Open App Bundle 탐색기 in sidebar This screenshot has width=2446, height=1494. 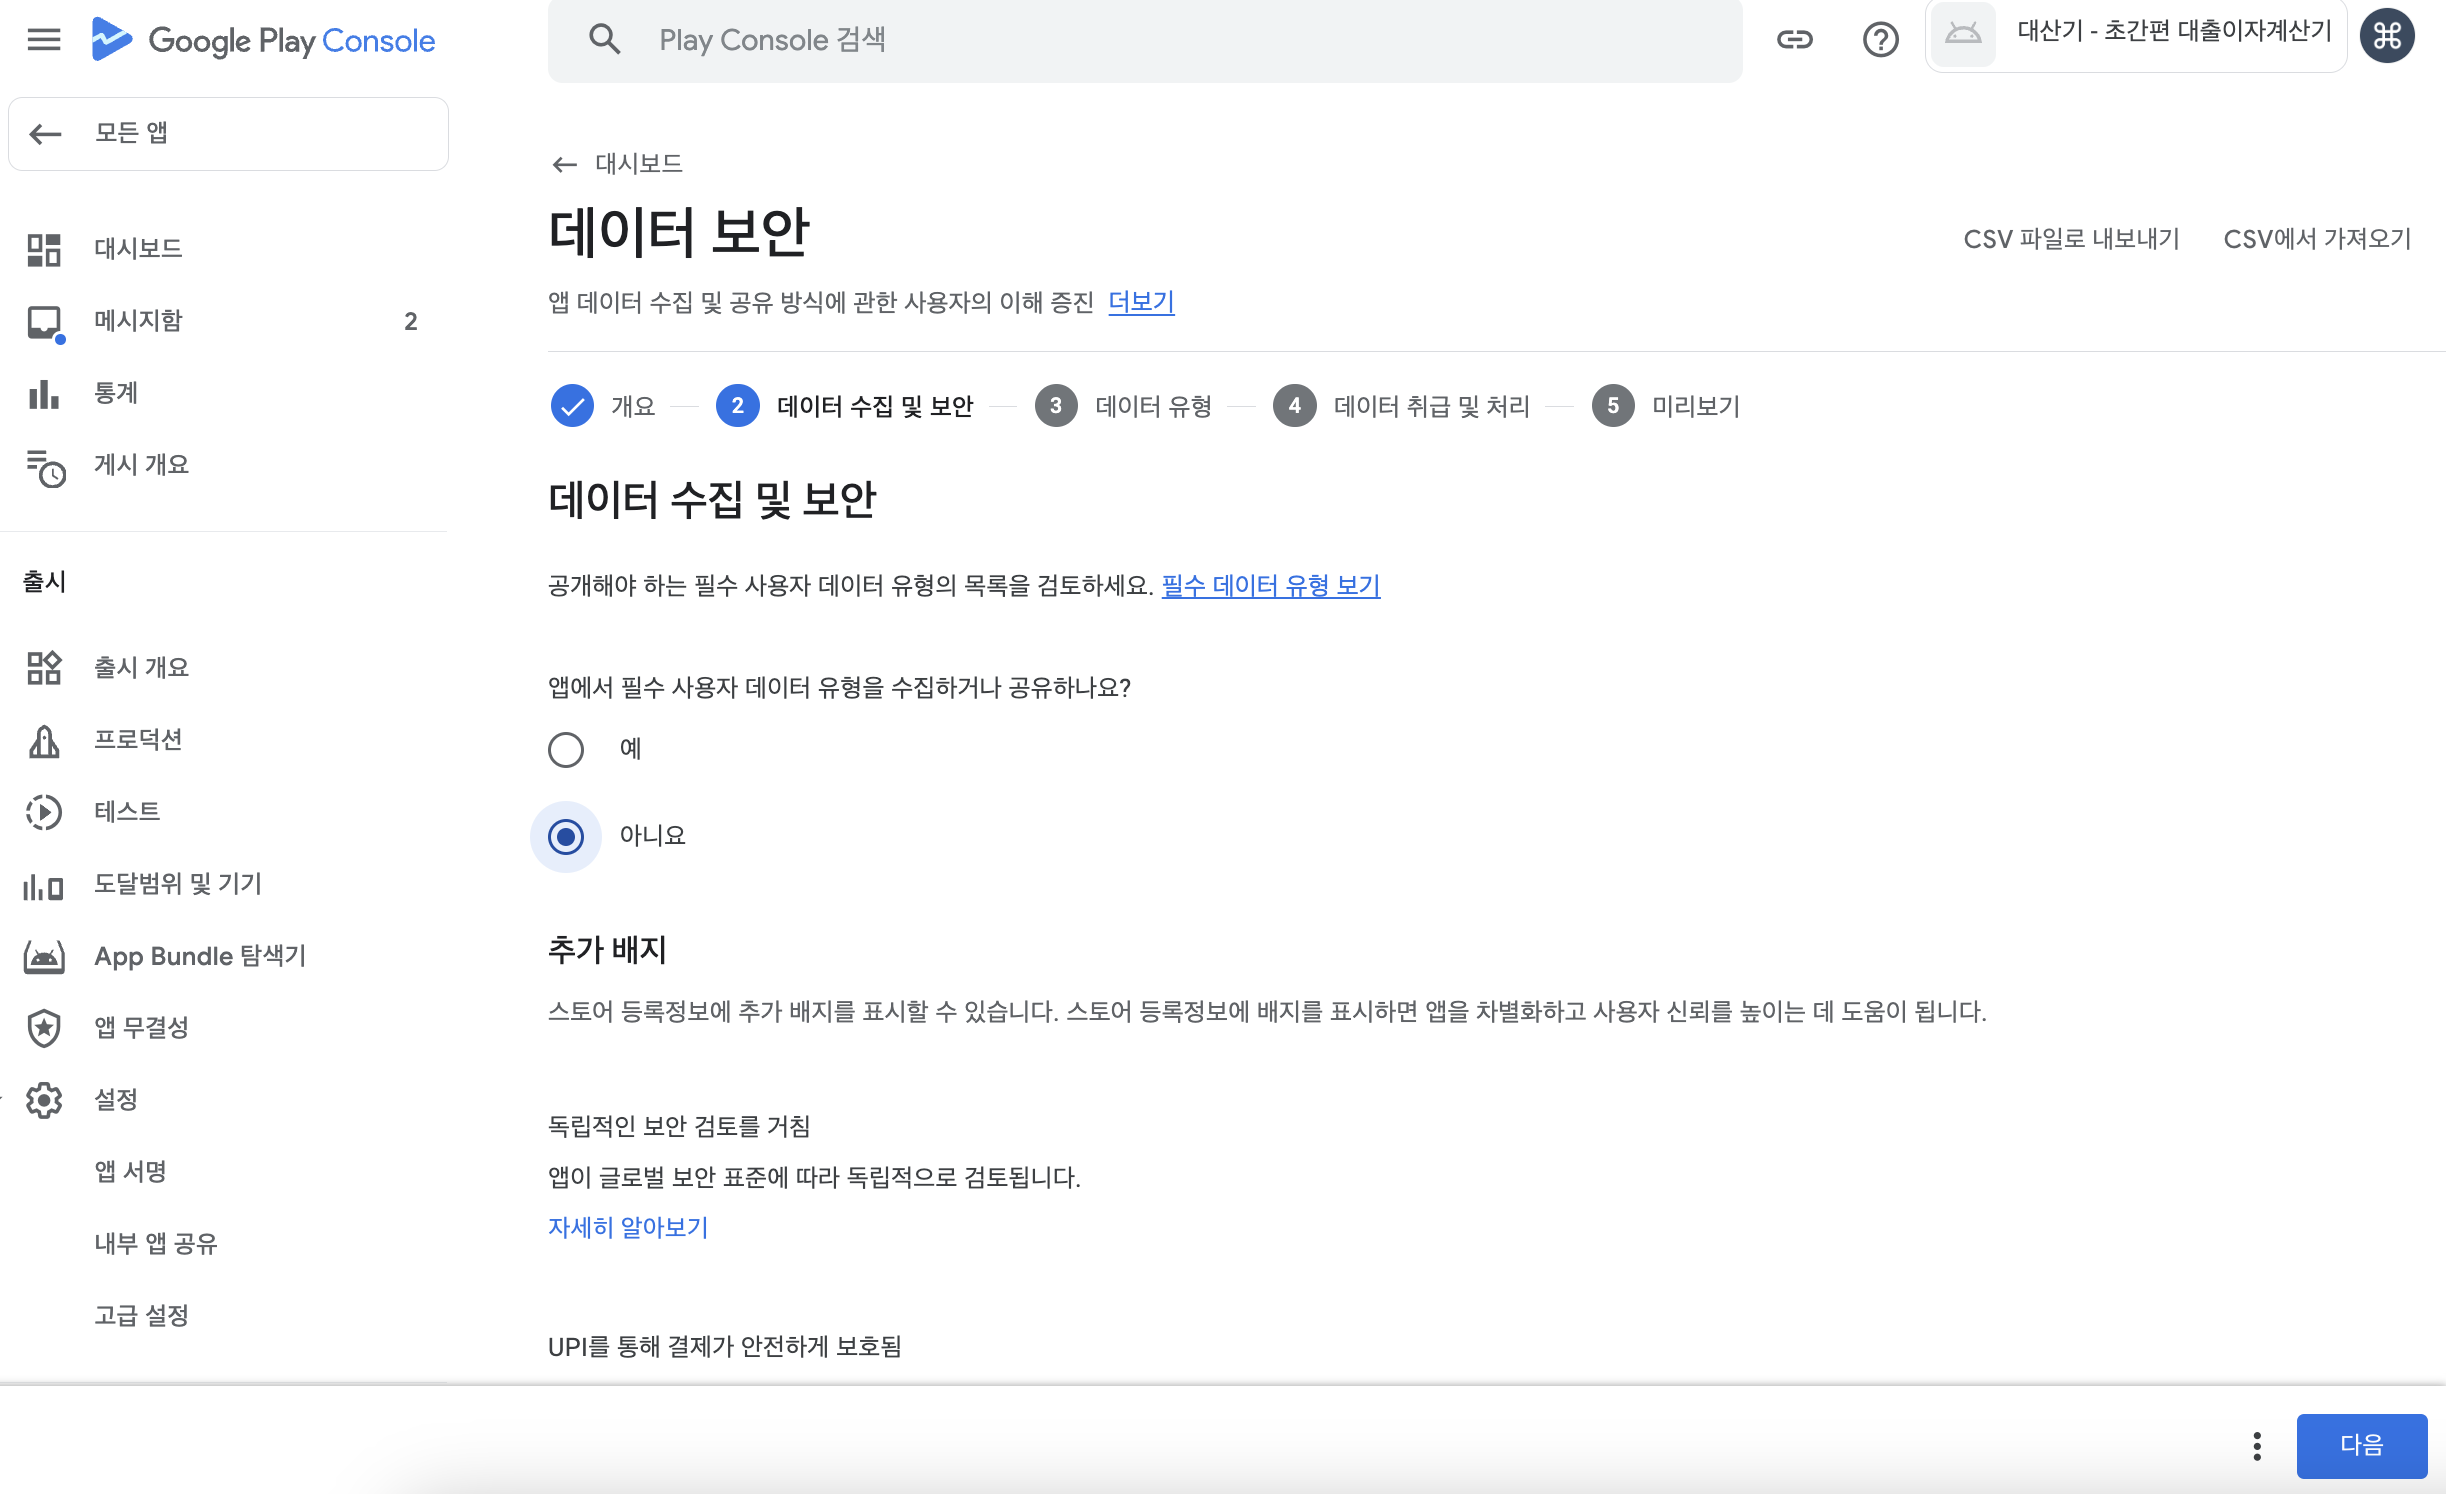199,956
